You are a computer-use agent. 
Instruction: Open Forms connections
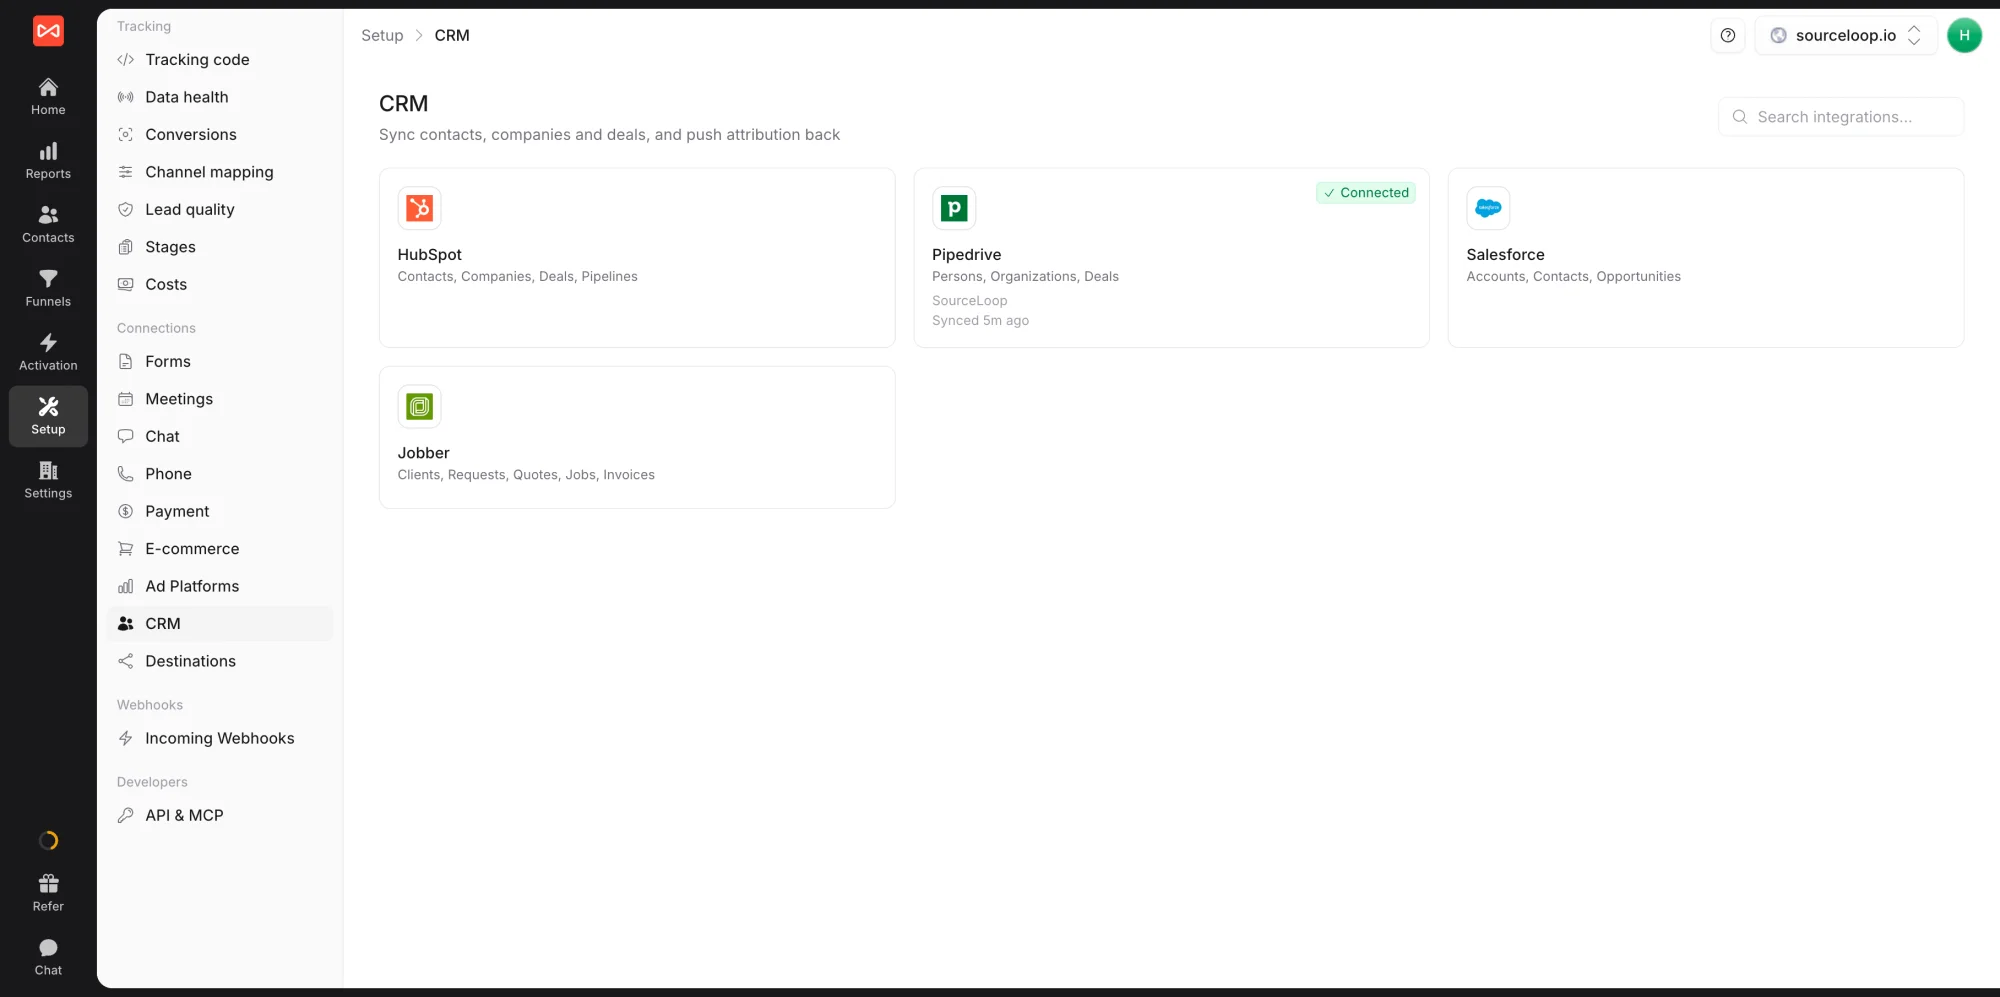pyautogui.click(x=220, y=362)
